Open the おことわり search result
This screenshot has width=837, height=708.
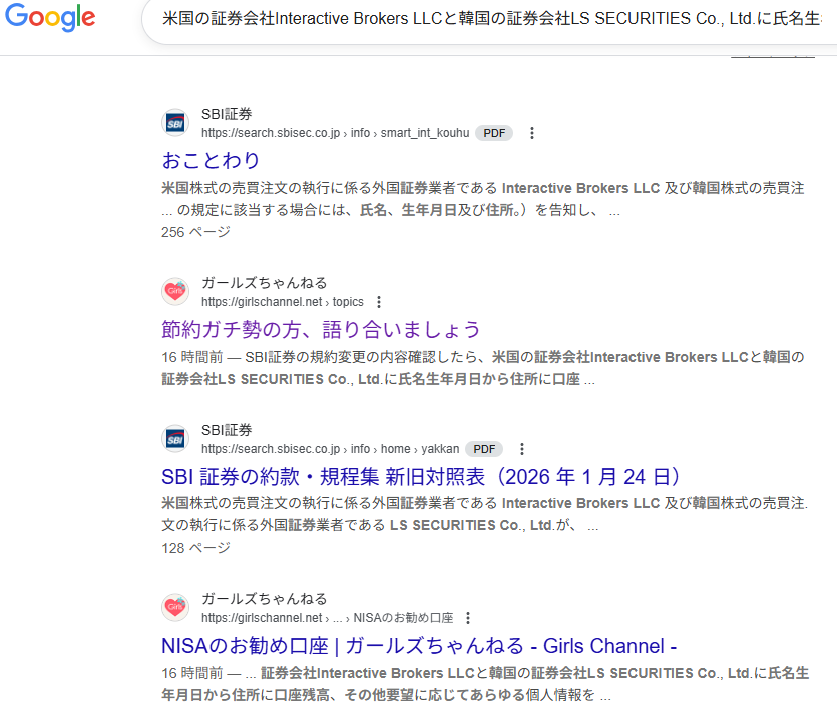[210, 160]
